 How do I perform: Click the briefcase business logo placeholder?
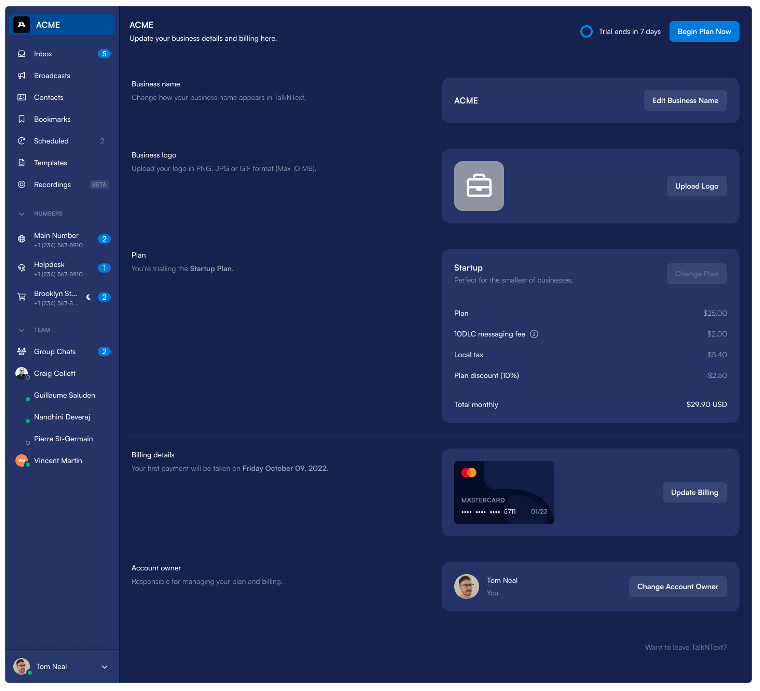[479, 186]
